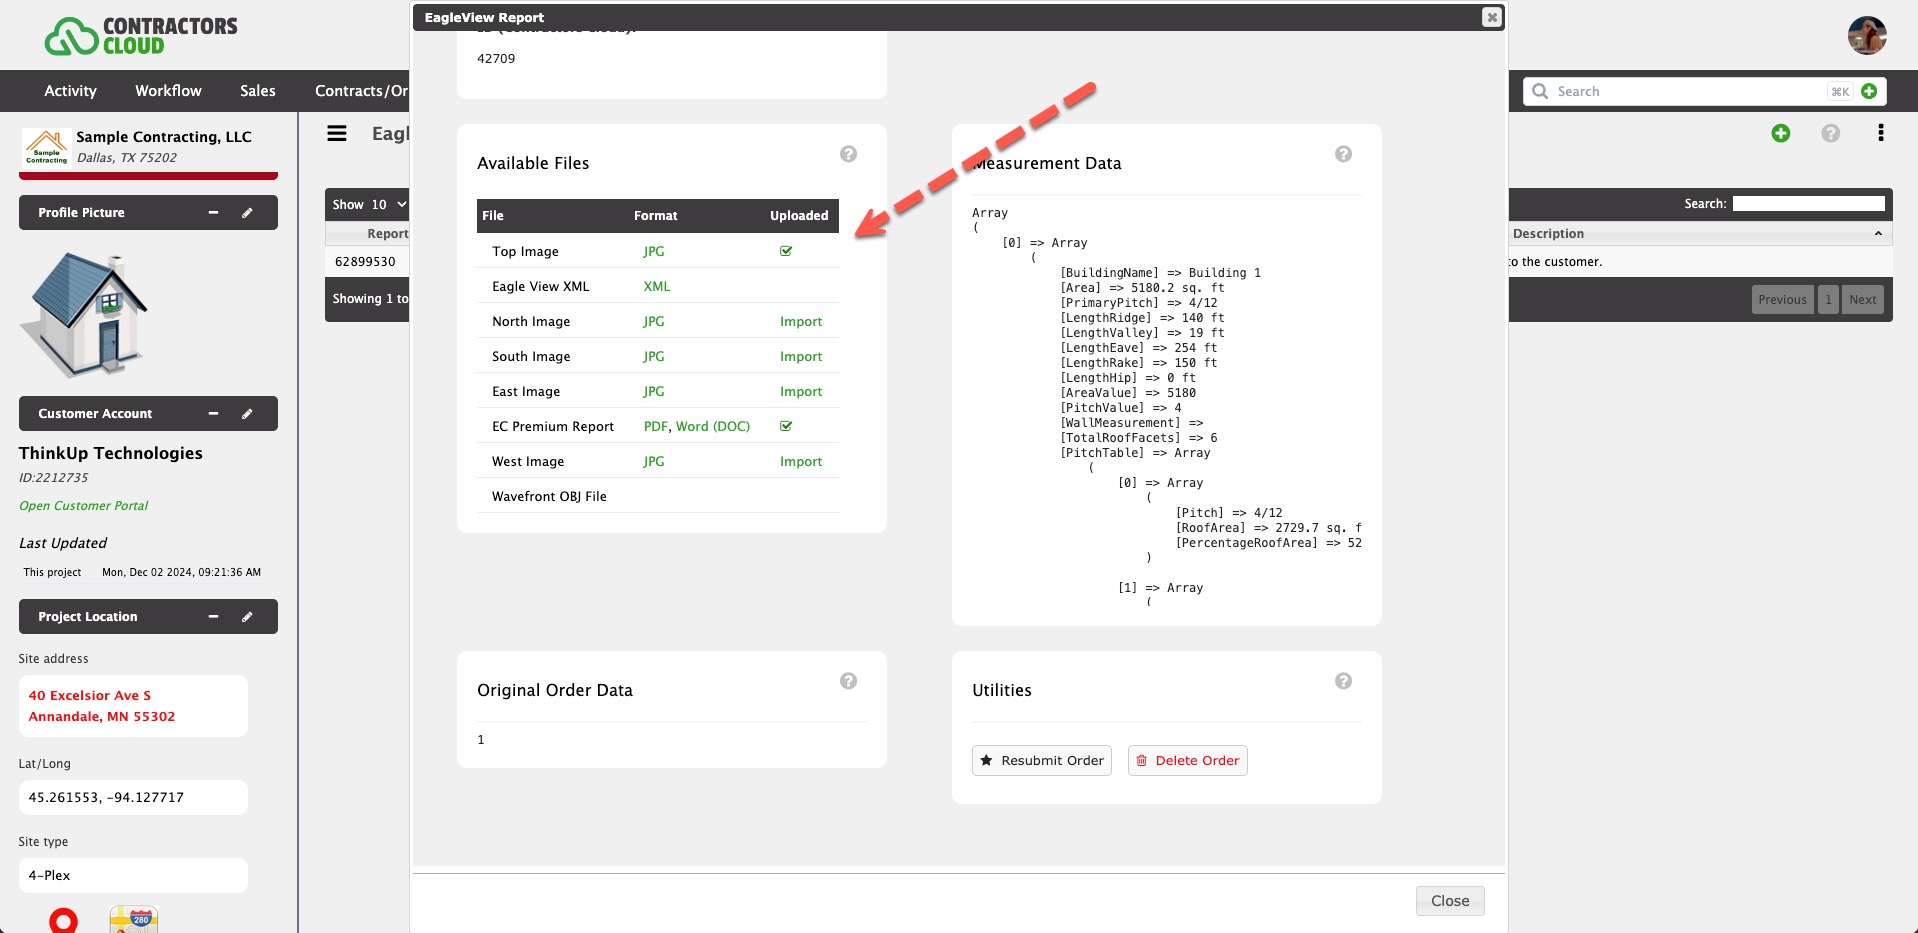The width and height of the screenshot is (1918, 933).
Task: Close the EagleView Report dialog via X
Action: pyautogui.click(x=1491, y=17)
